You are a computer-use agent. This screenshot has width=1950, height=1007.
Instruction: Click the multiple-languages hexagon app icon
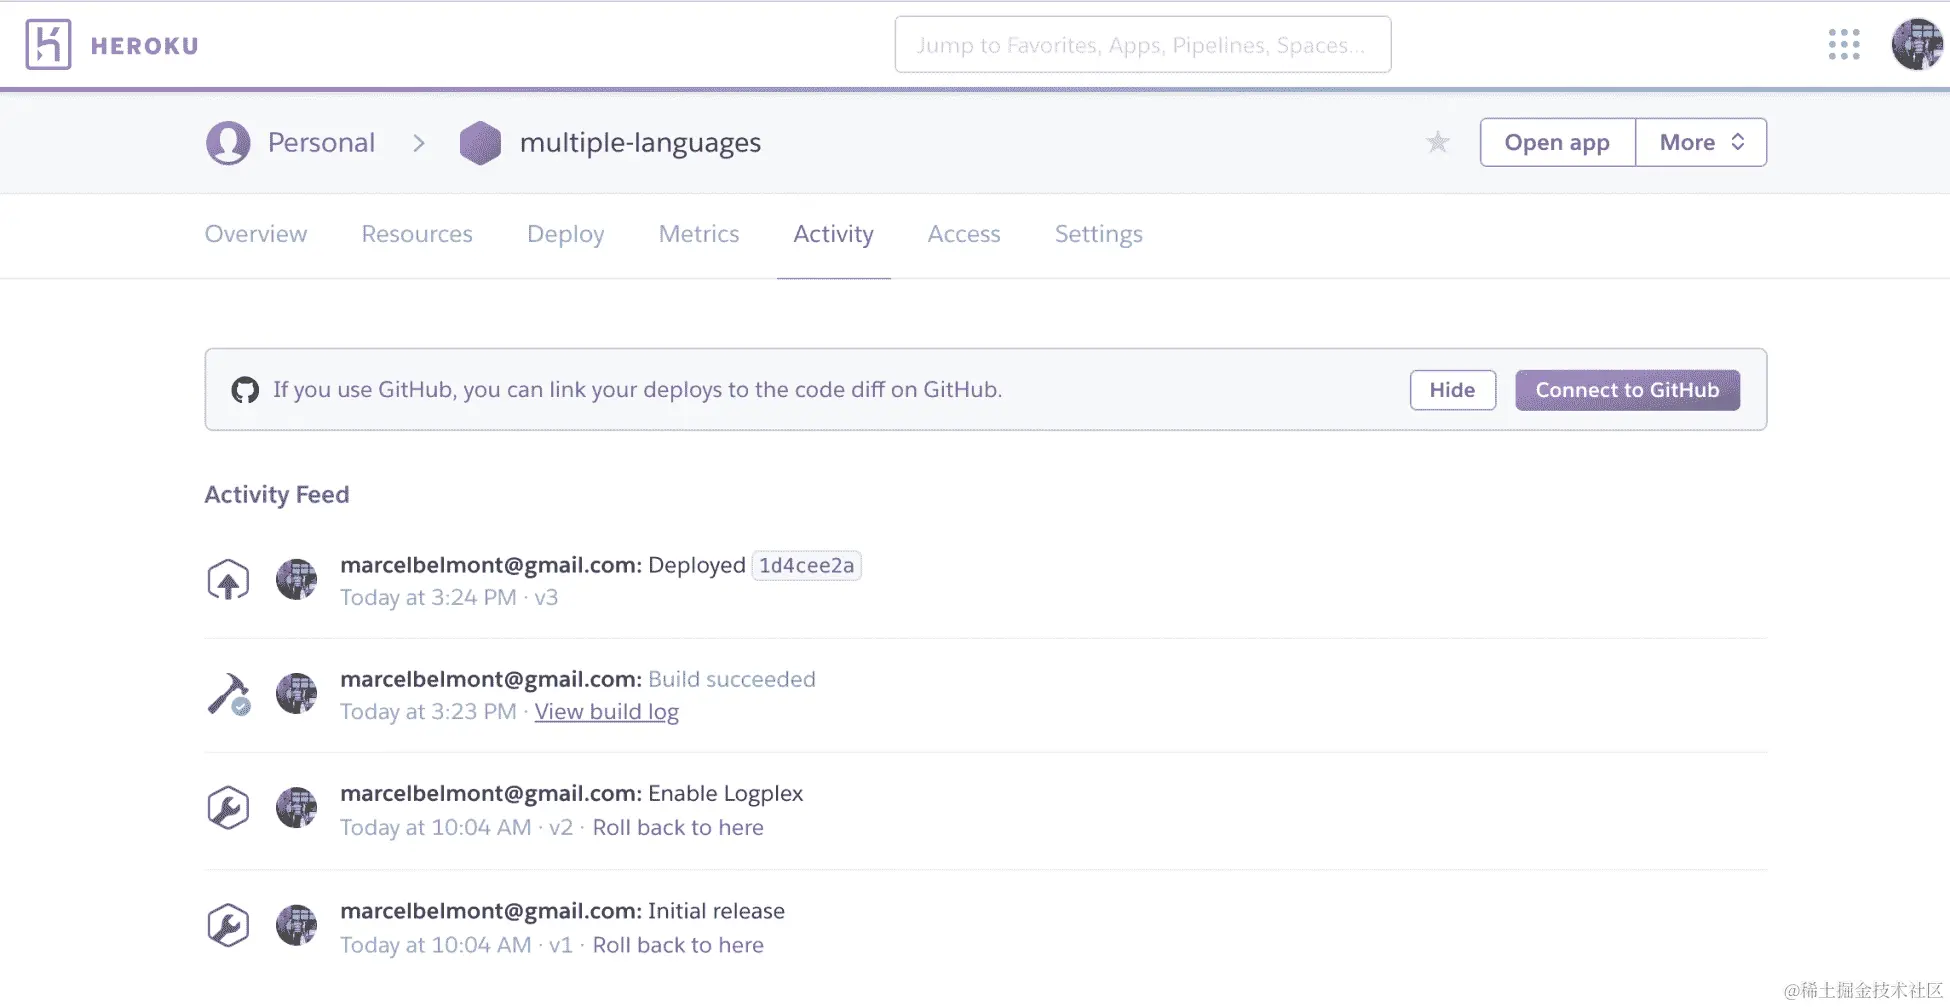480,143
